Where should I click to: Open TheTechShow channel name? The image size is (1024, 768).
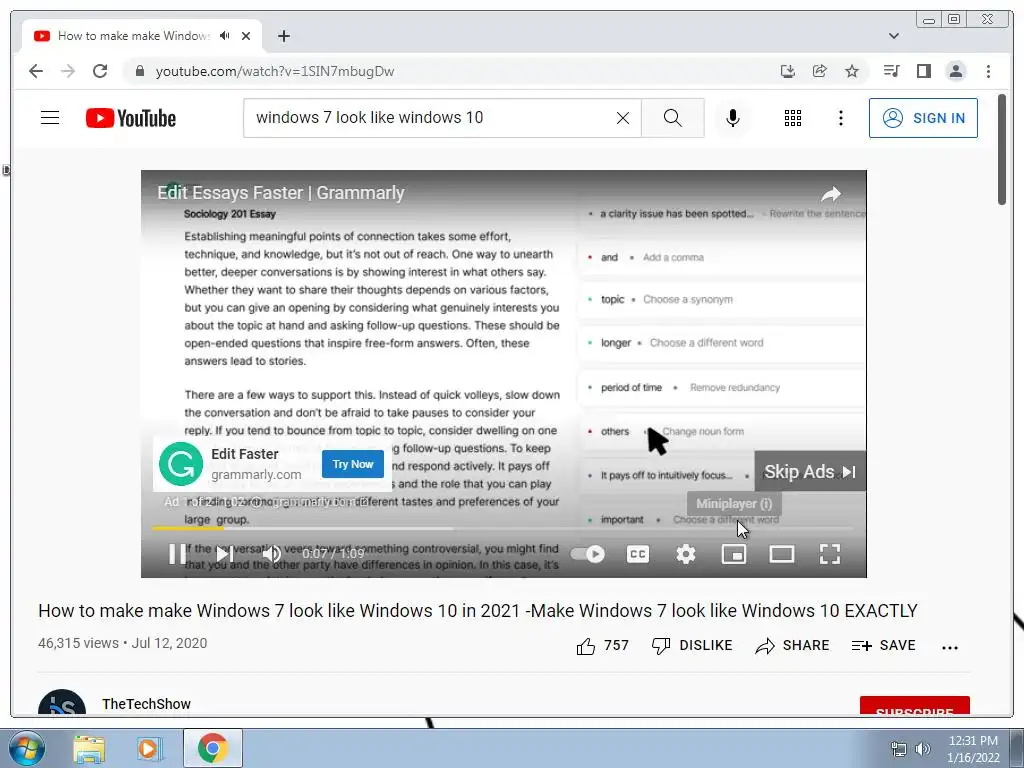[x=146, y=704]
